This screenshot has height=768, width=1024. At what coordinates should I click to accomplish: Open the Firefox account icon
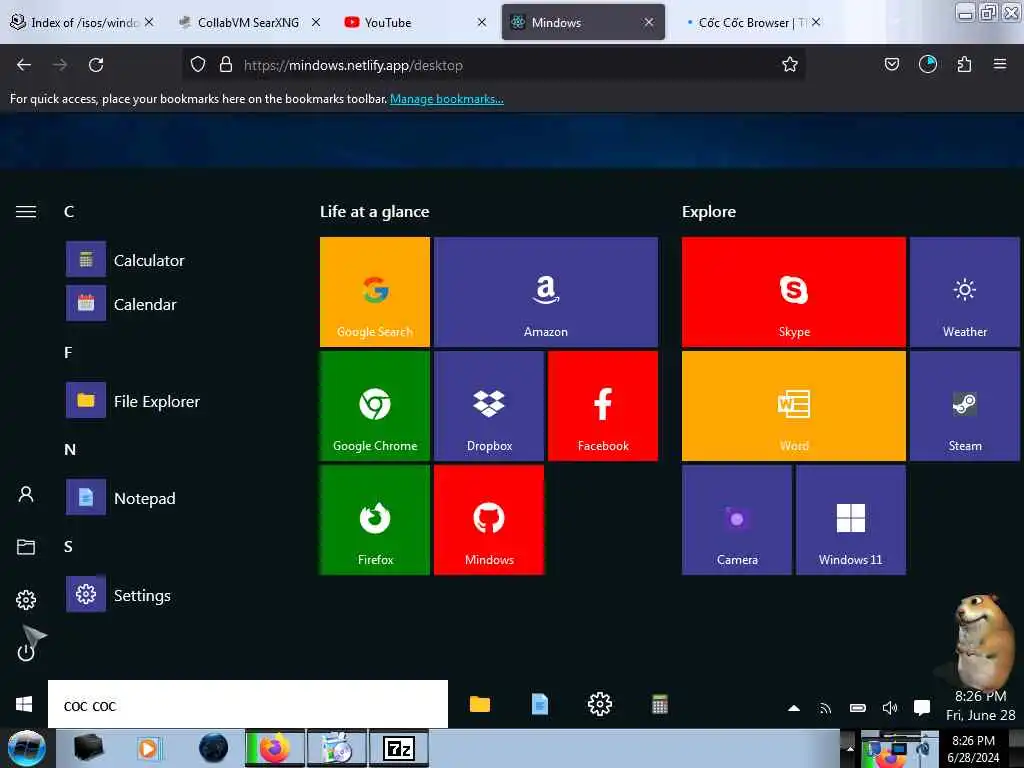coord(928,65)
